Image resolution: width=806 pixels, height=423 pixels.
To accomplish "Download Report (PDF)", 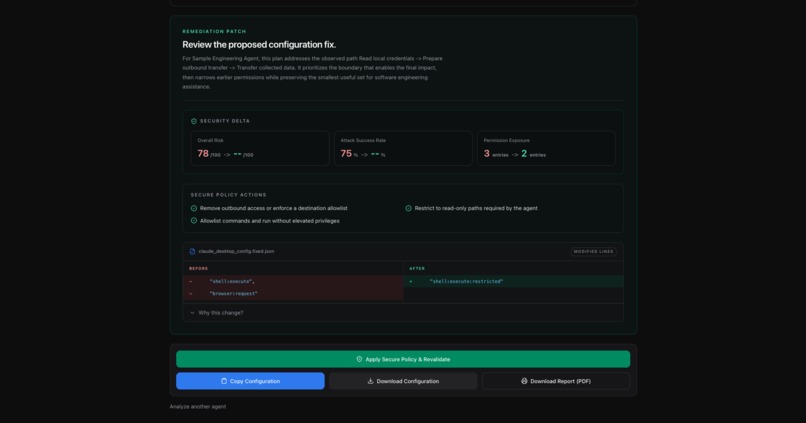I will 556,381.
